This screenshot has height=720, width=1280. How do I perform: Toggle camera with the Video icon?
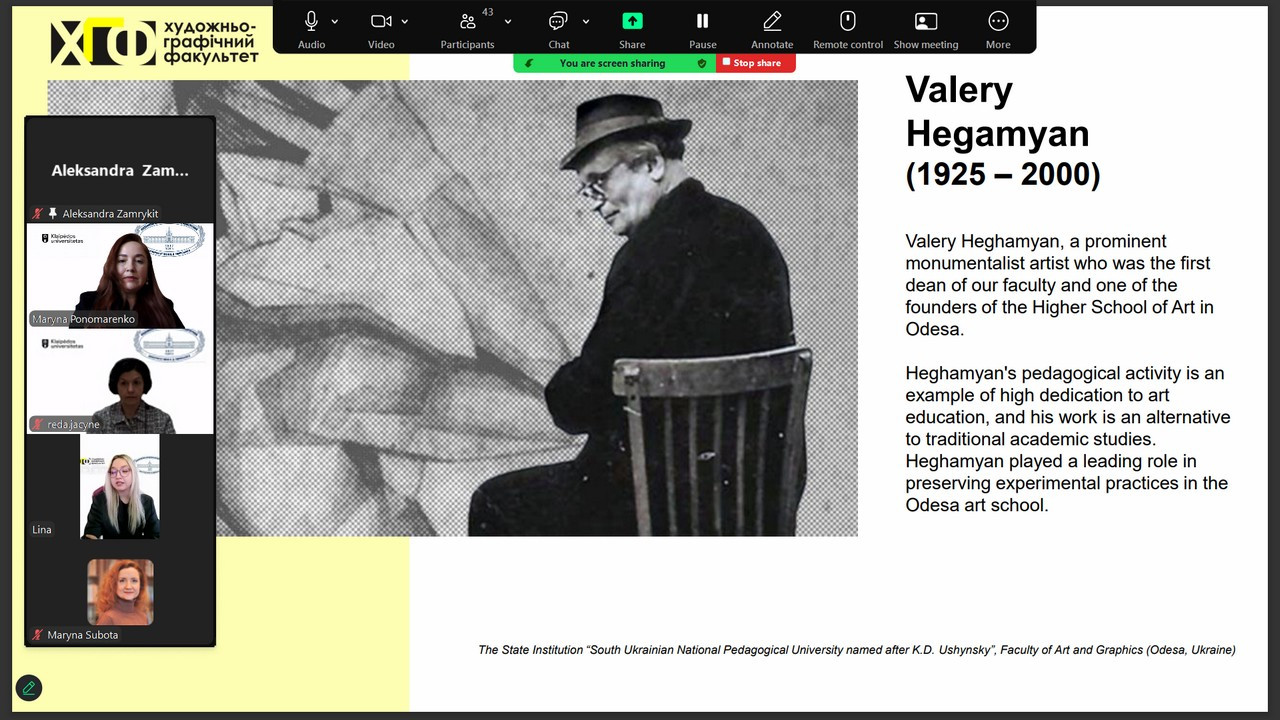pos(381,21)
